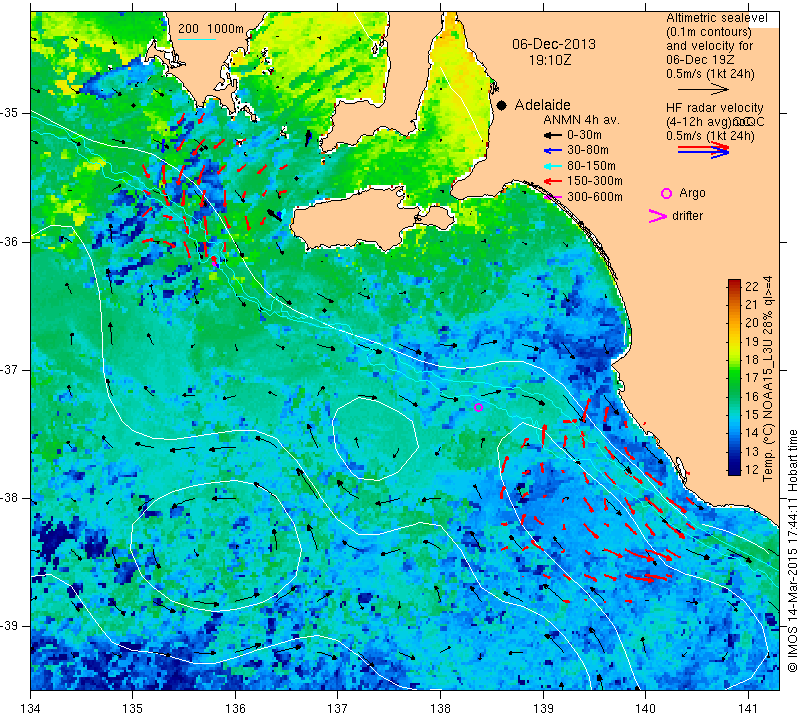Click the 19:10Z time text
Image resolution: width=800 pixels, height=720 pixels.
550,60
